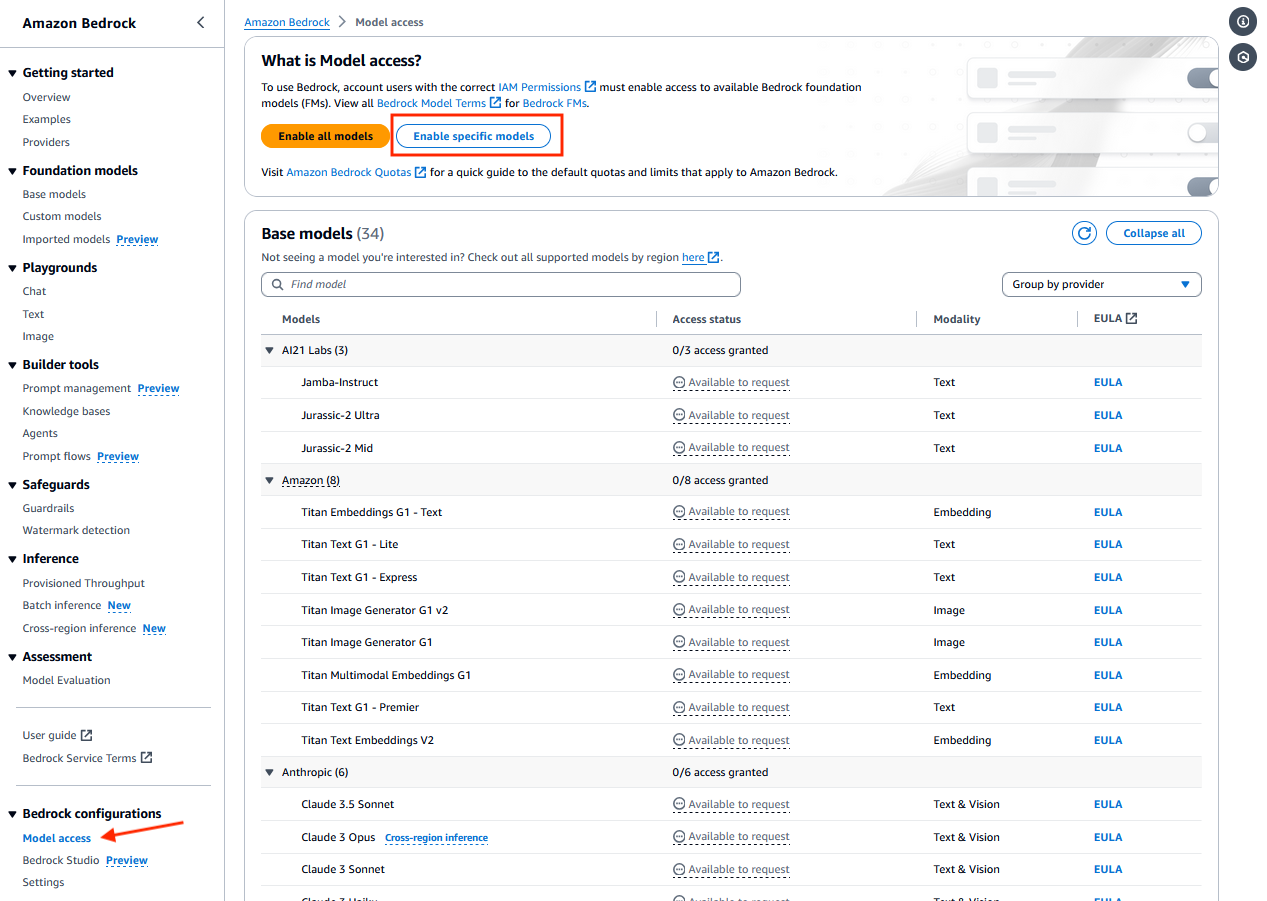Open Bedrock Studio in the sidebar
The height and width of the screenshot is (901, 1267).
coord(61,860)
